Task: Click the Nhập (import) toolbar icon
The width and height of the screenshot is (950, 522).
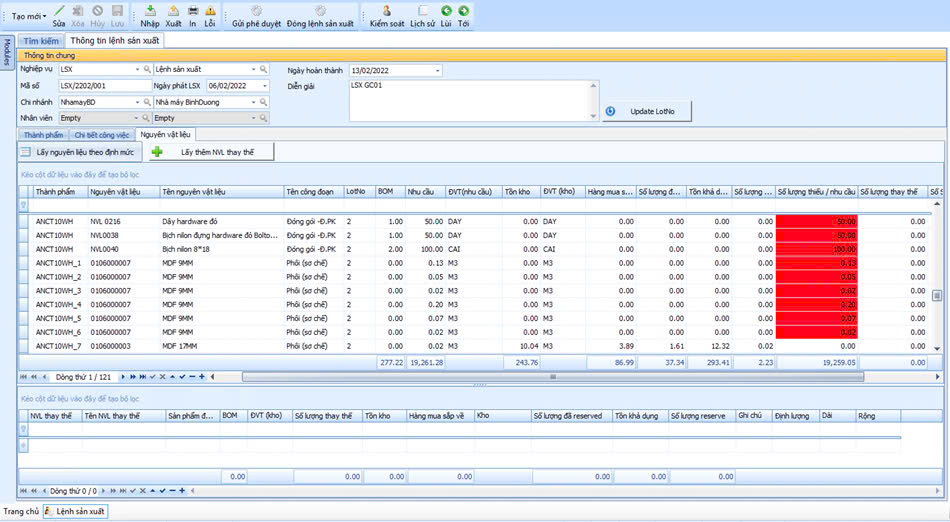Action: [x=150, y=11]
